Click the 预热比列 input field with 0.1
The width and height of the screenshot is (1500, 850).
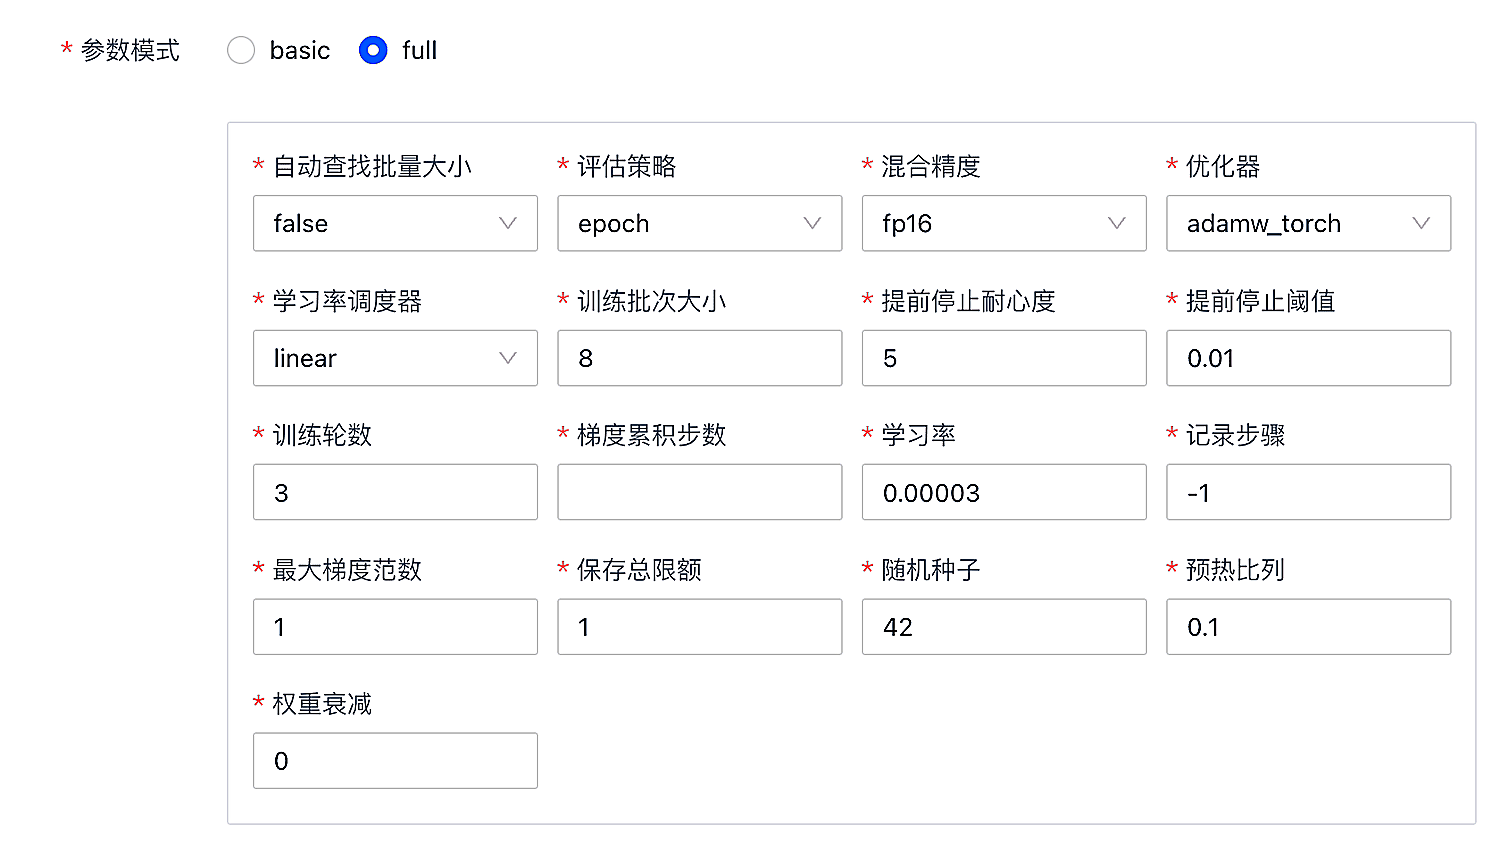[x=1309, y=627]
